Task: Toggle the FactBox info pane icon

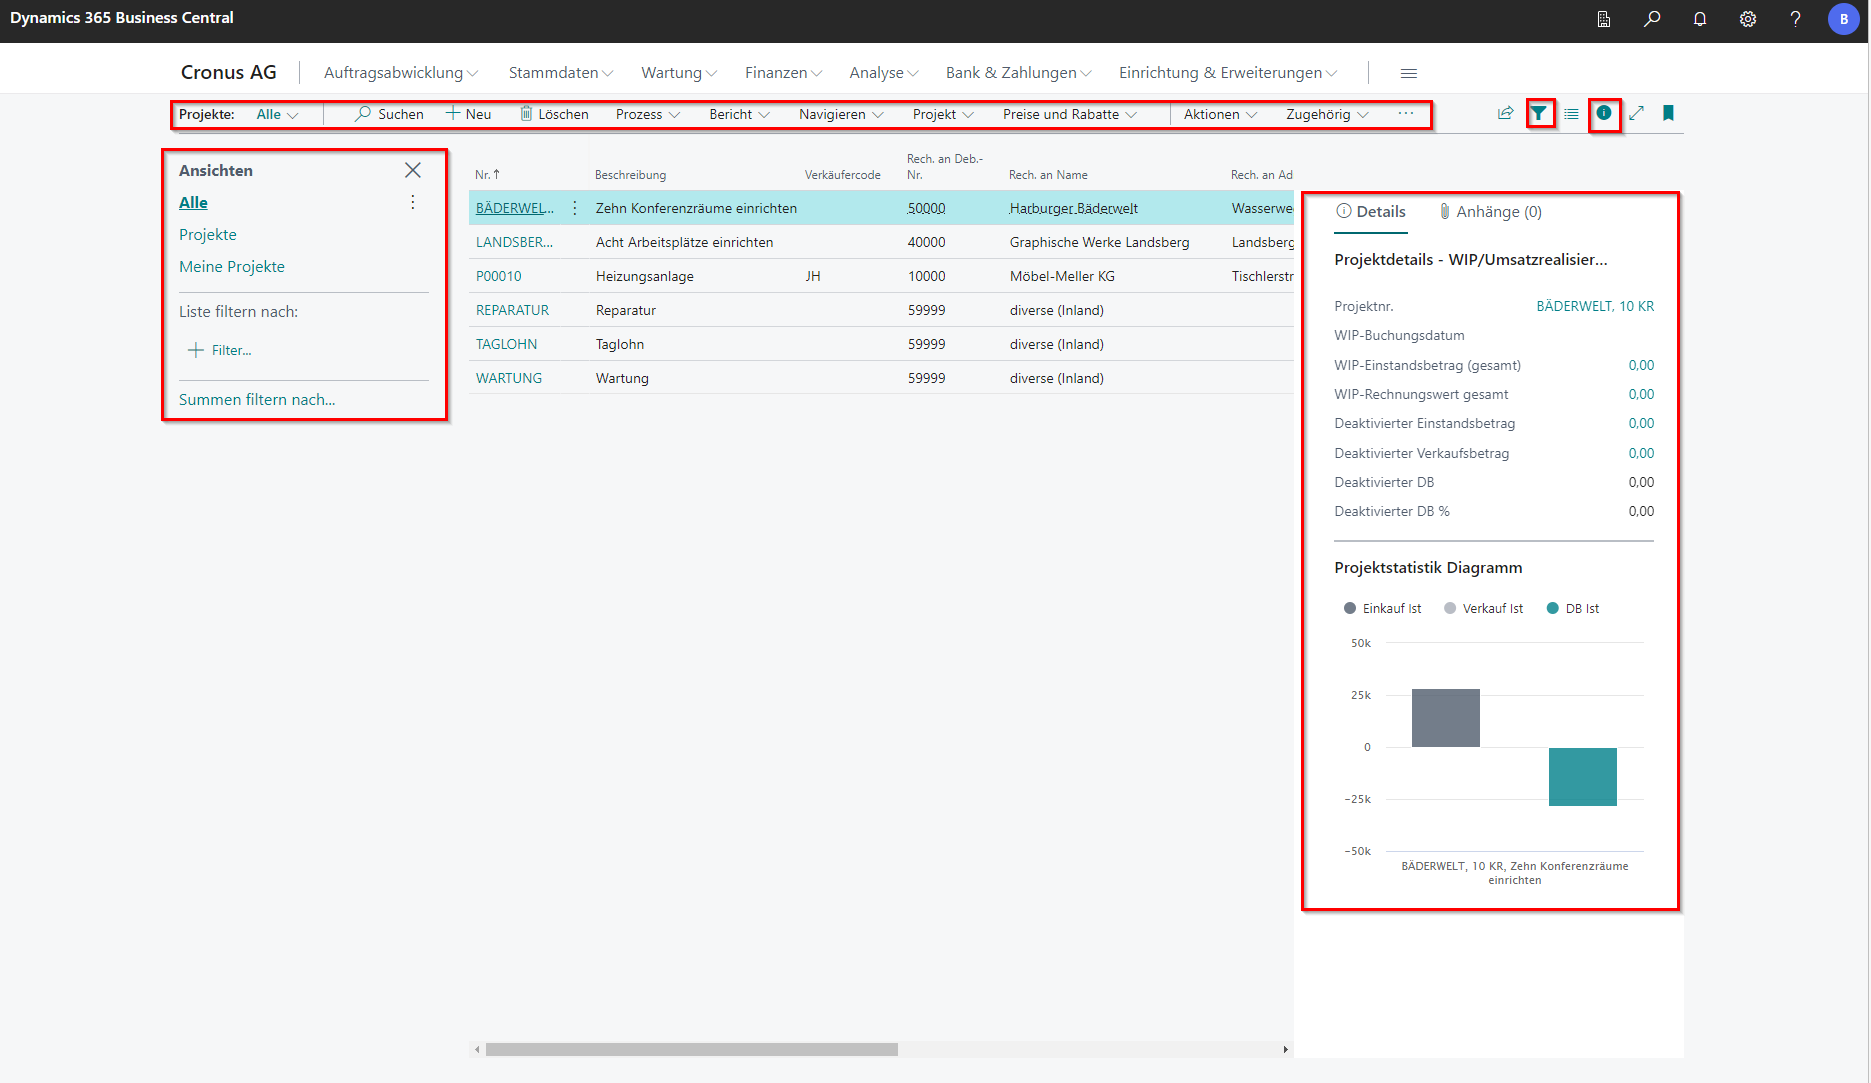Action: pyautogui.click(x=1603, y=114)
